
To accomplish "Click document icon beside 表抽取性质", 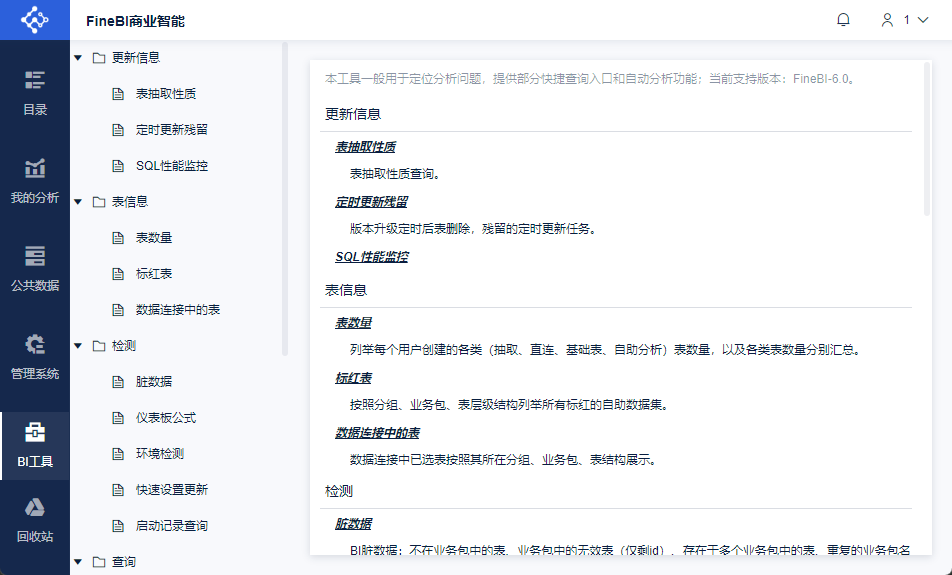I will pos(118,94).
